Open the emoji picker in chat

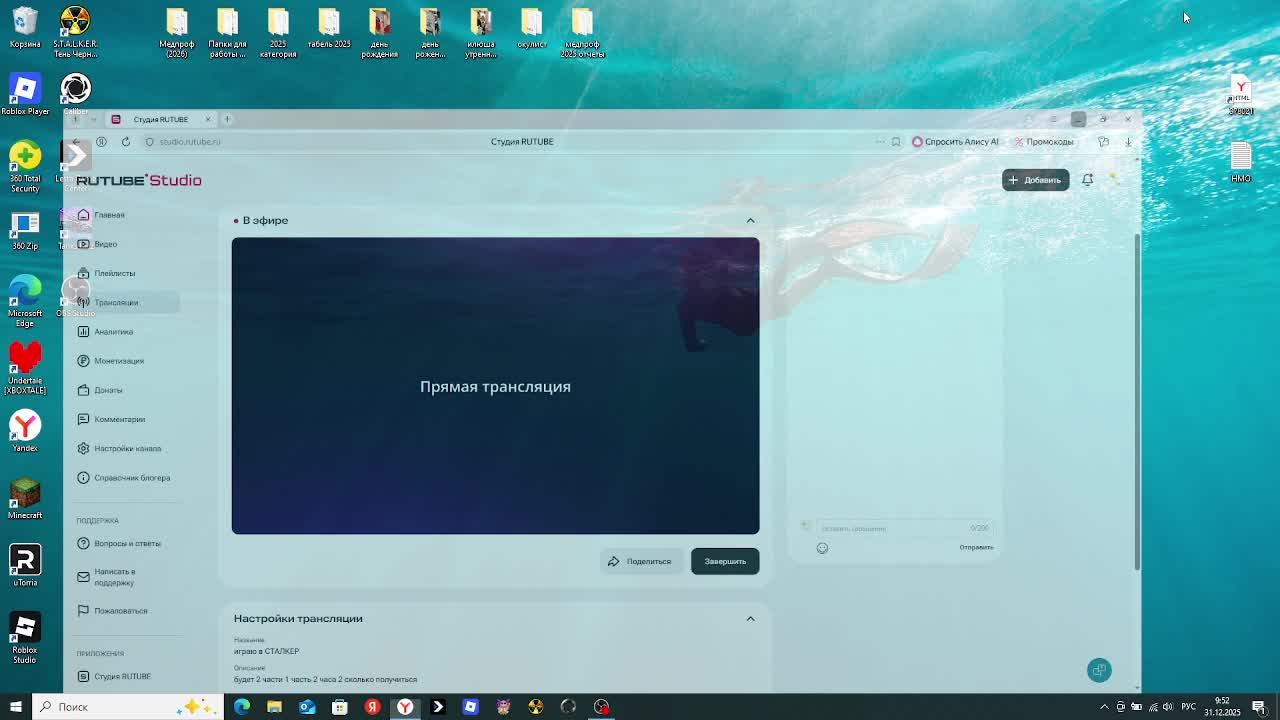pyautogui.click(x=822, y=548)
